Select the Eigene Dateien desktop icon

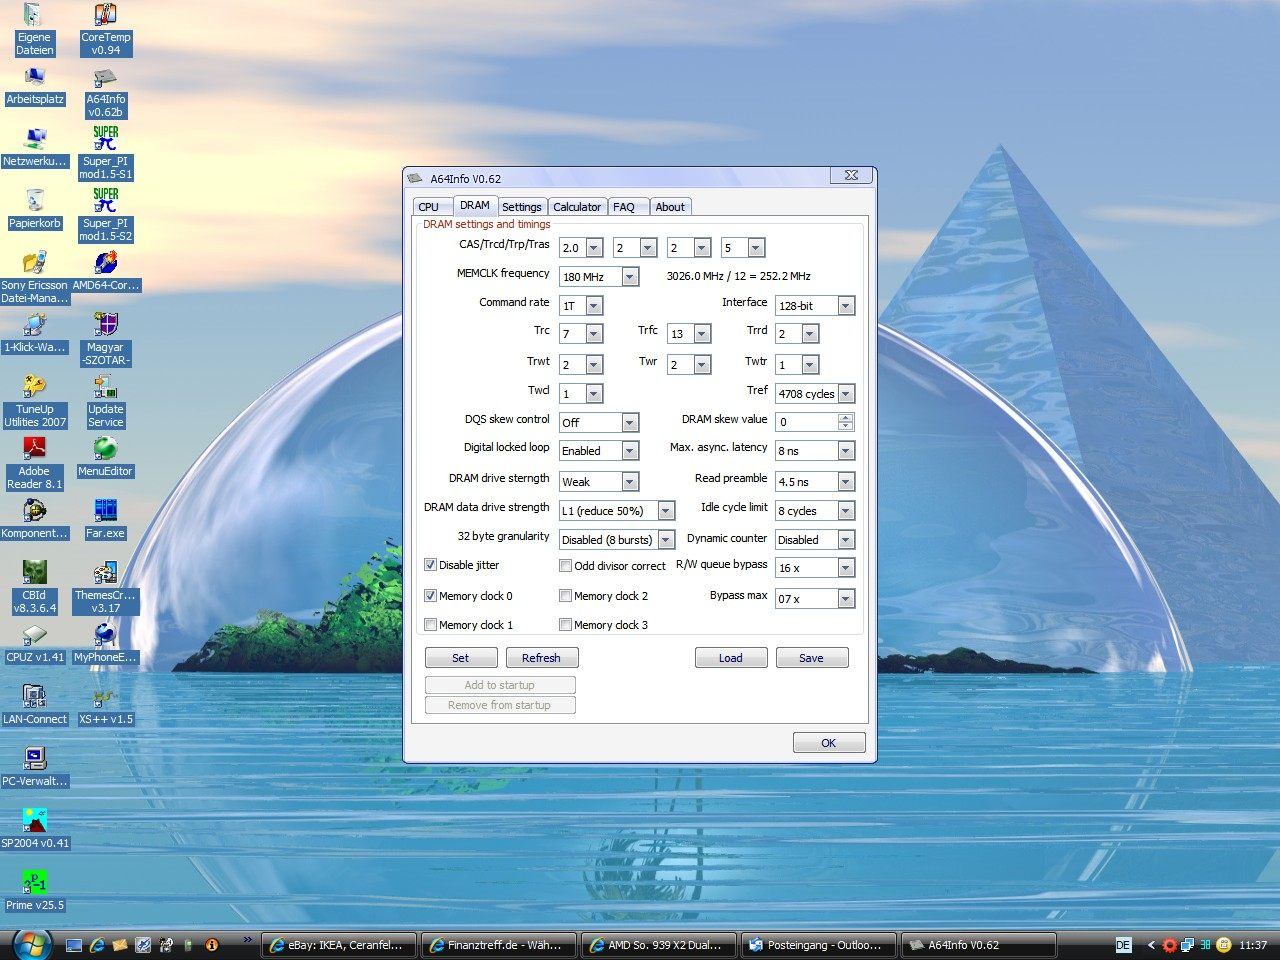[34, 29]
